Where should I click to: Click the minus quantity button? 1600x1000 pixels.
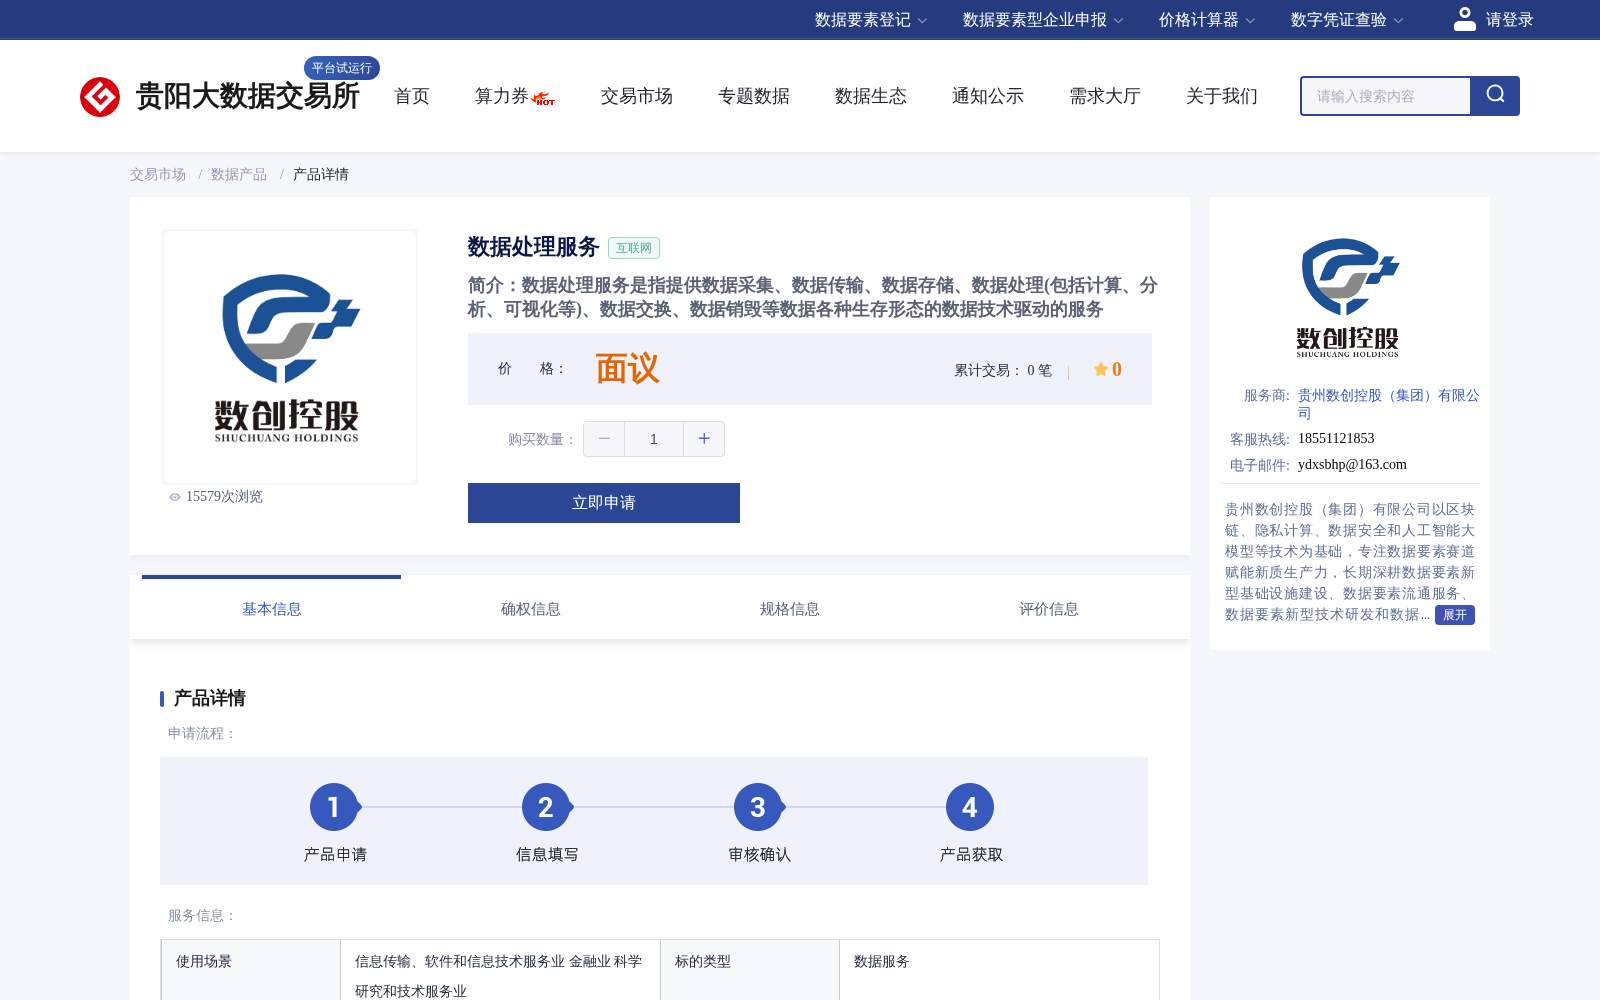tap(604, 439)
